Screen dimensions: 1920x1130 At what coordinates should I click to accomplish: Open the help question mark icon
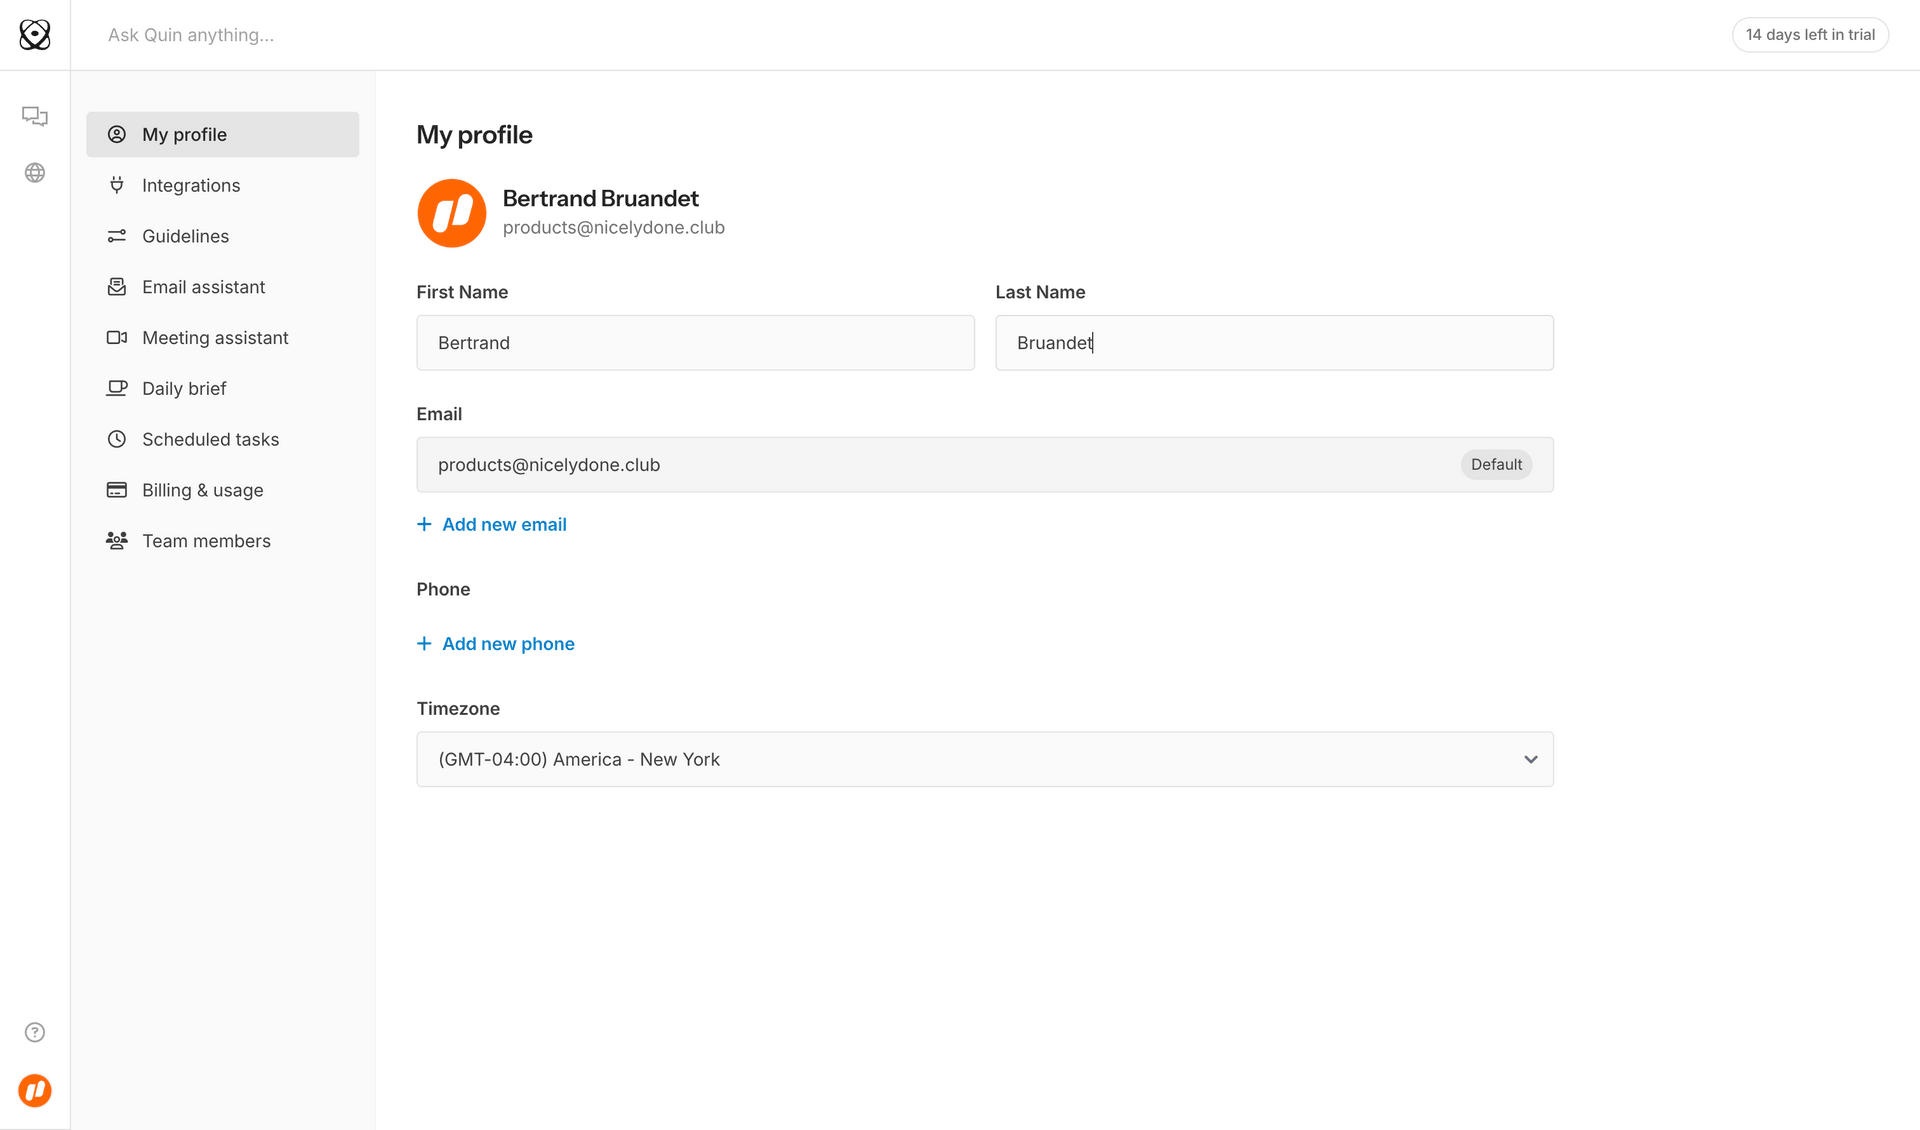35,1032
